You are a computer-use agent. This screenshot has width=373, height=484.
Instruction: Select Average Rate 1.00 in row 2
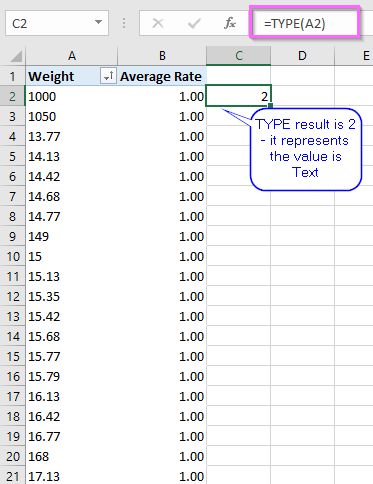coord(162,96)
